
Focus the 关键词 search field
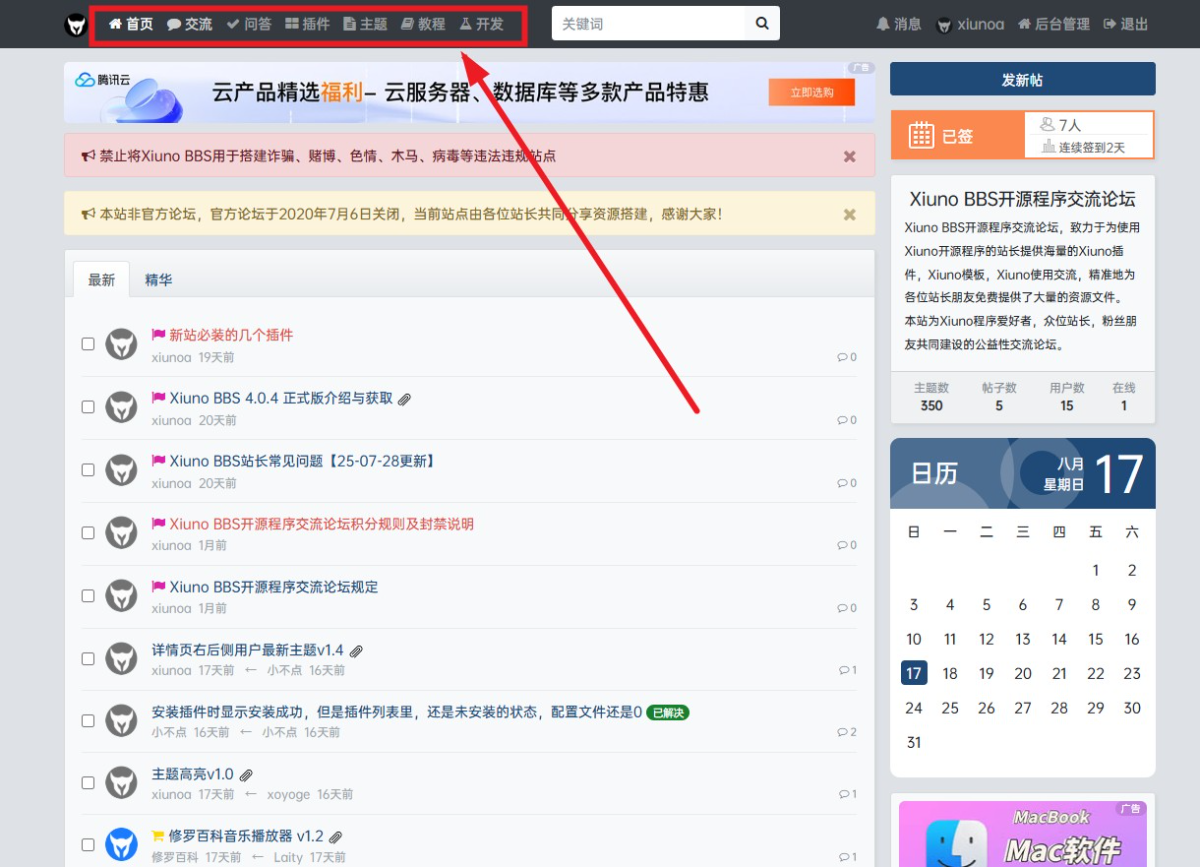tap(648, 24)
